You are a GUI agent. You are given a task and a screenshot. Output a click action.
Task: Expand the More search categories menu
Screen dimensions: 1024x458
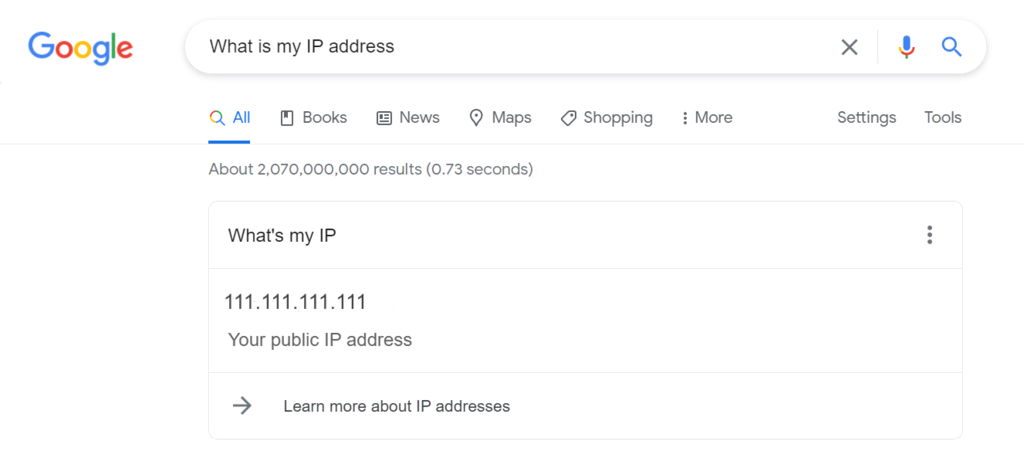[706, 118]
